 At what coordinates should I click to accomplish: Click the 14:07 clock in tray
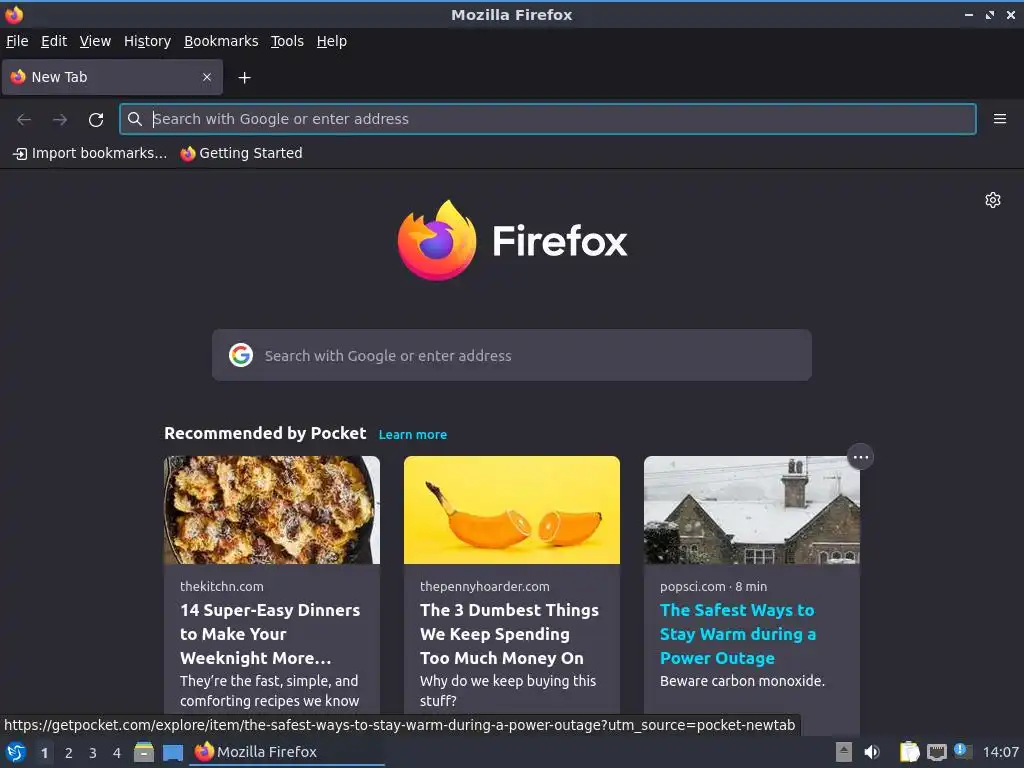click(1000, 752)
